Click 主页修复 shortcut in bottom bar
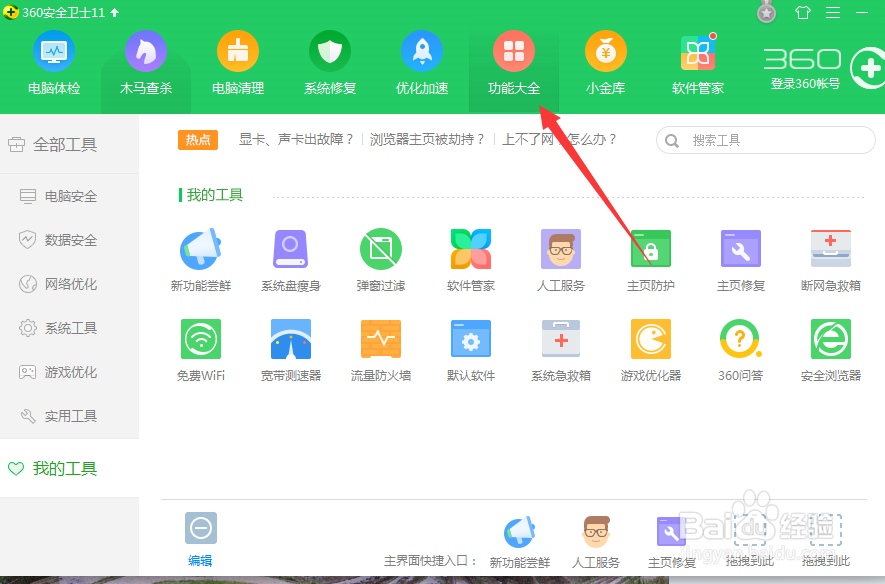 point(672,542)
